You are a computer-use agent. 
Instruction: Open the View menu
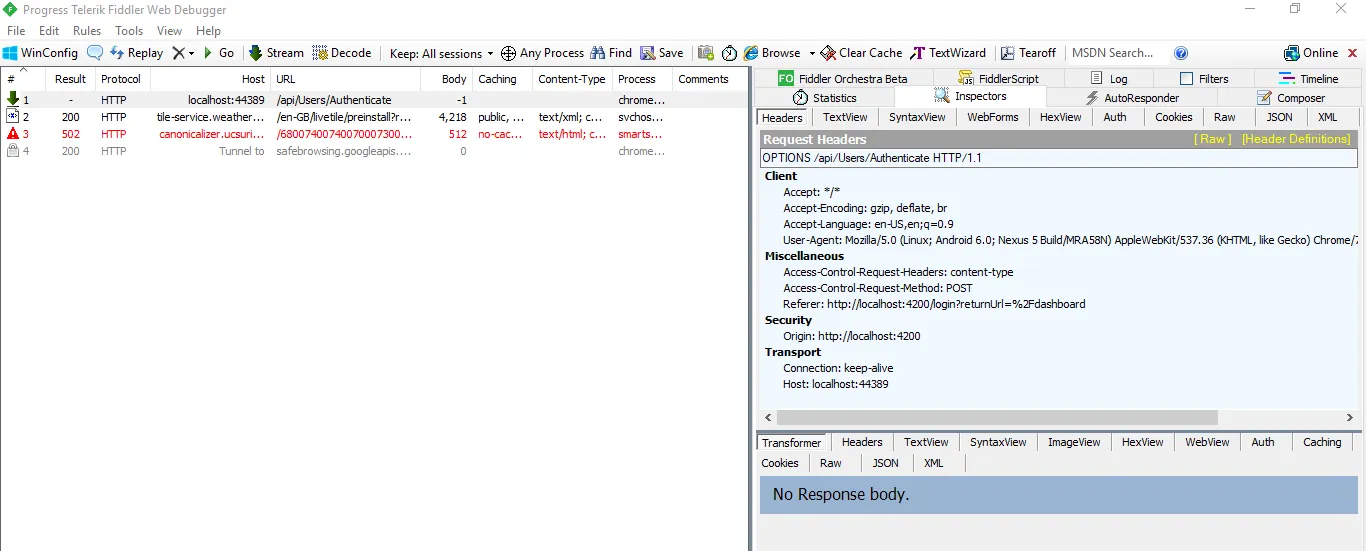[x=169, y=31]
